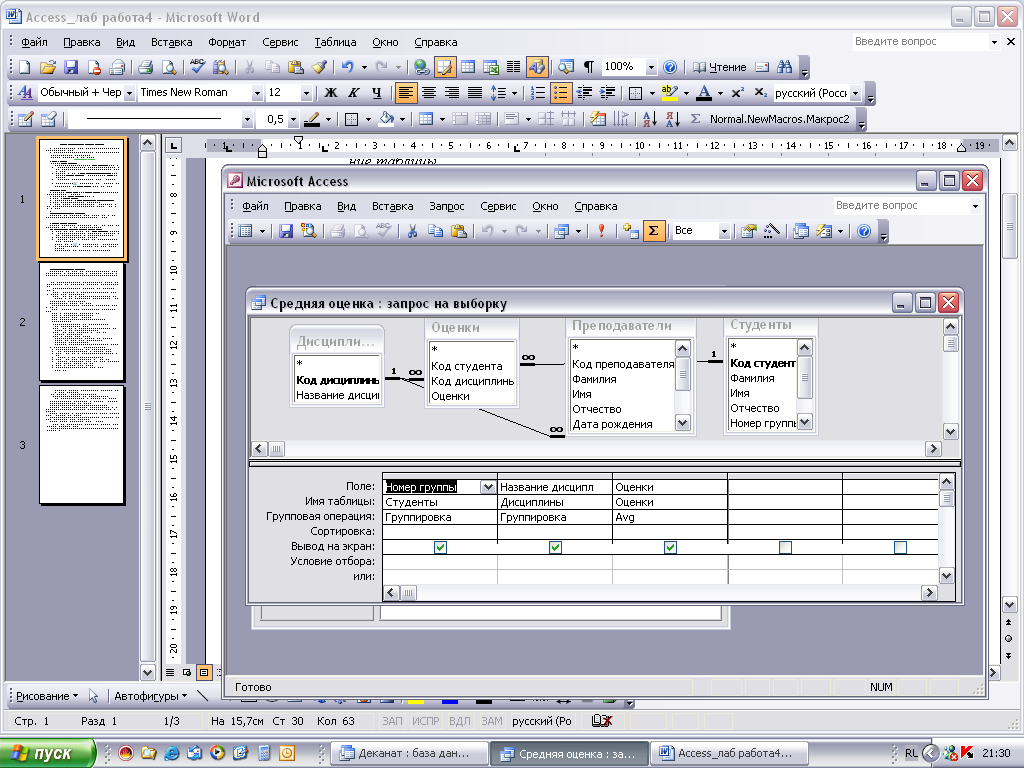Viewport: 1024px width, 768px height.
Task: Open Рисование drawing menu button
Action: point(46,696)
